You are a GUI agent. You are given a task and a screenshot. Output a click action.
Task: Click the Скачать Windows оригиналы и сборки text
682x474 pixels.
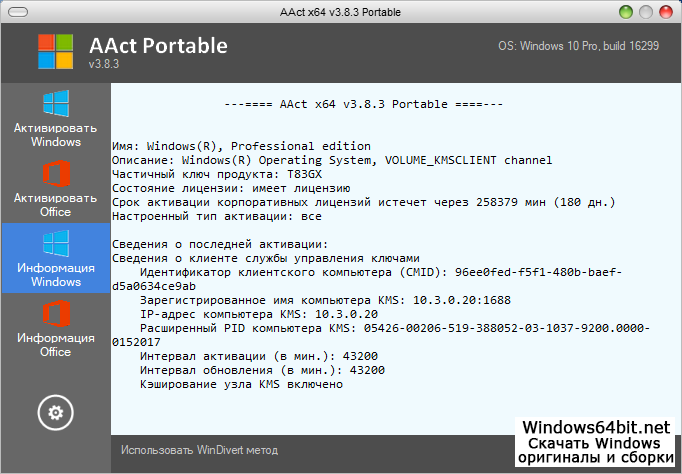tap(595, 451)
